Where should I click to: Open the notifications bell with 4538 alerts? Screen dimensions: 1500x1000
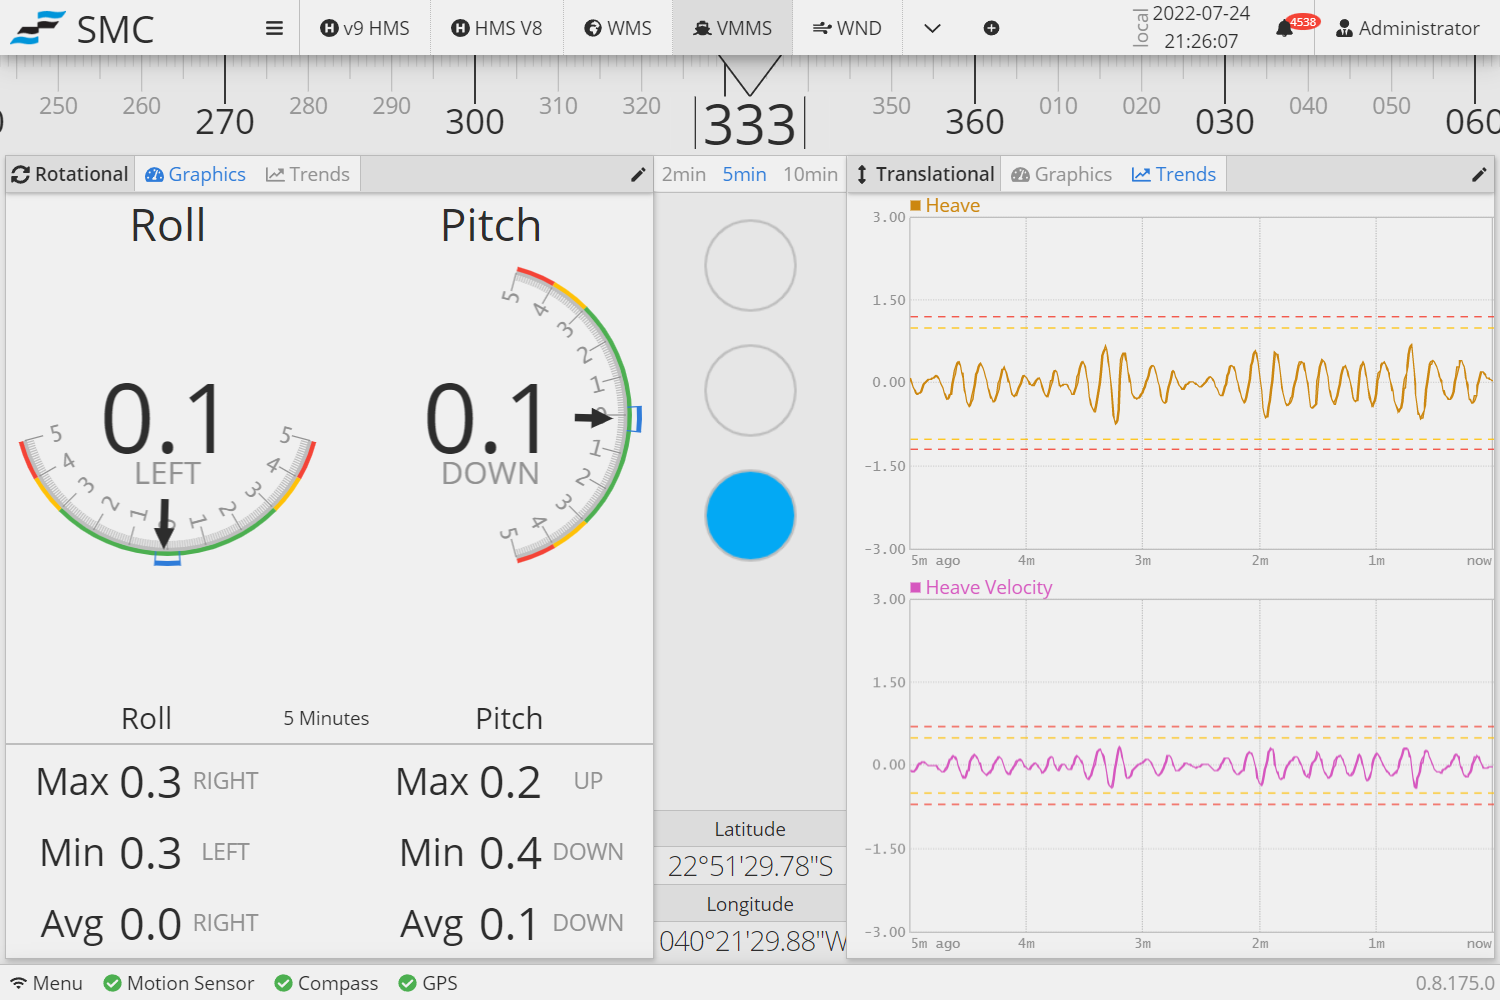pyautogui.click(x=1285, y=28)
